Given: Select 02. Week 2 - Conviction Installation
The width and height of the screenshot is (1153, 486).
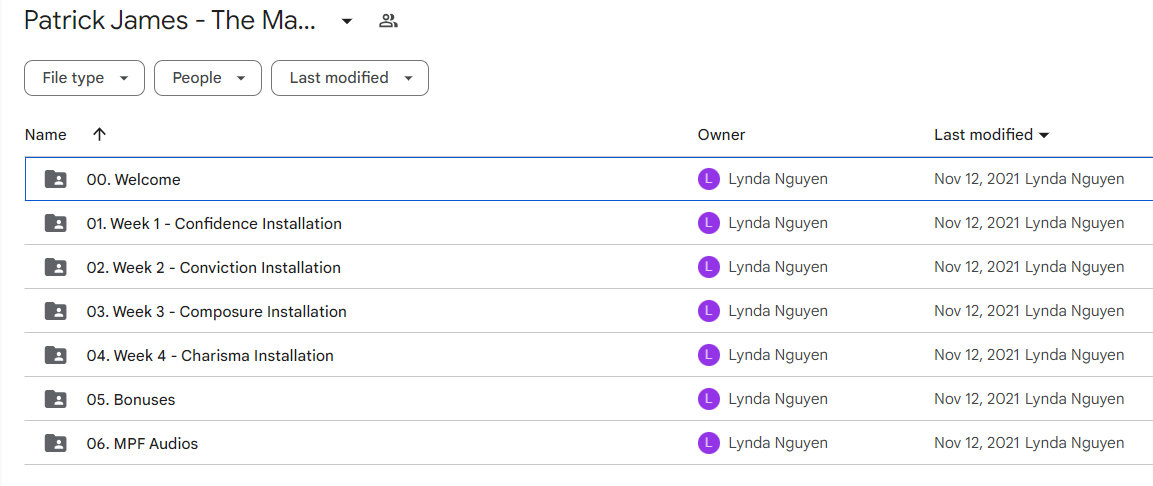Looking at the screenshot, I should (214, 268).
